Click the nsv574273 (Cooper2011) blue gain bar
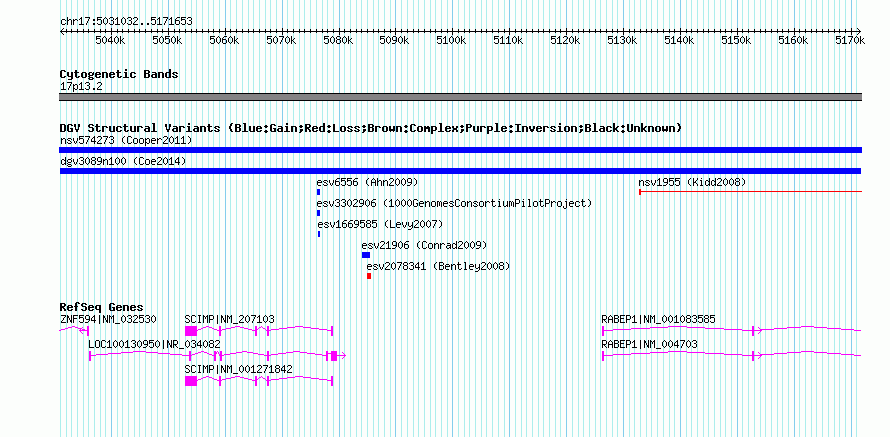The width and height of the screenshot is (890, 437). click(x=460, y=150)
